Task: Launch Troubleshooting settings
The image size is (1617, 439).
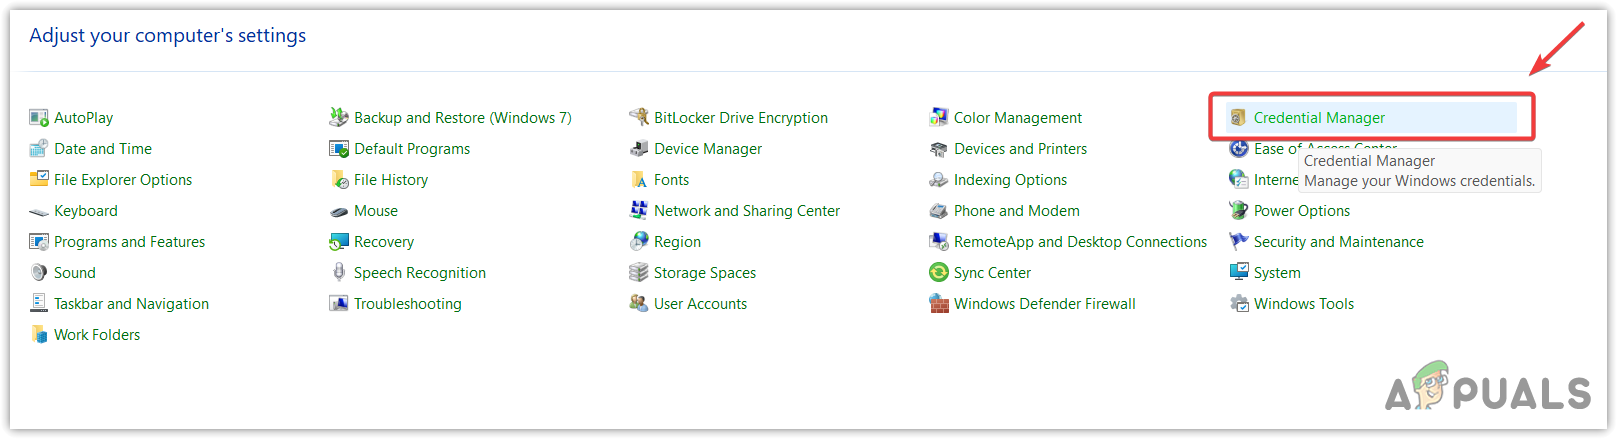Action: pos(407,304)
